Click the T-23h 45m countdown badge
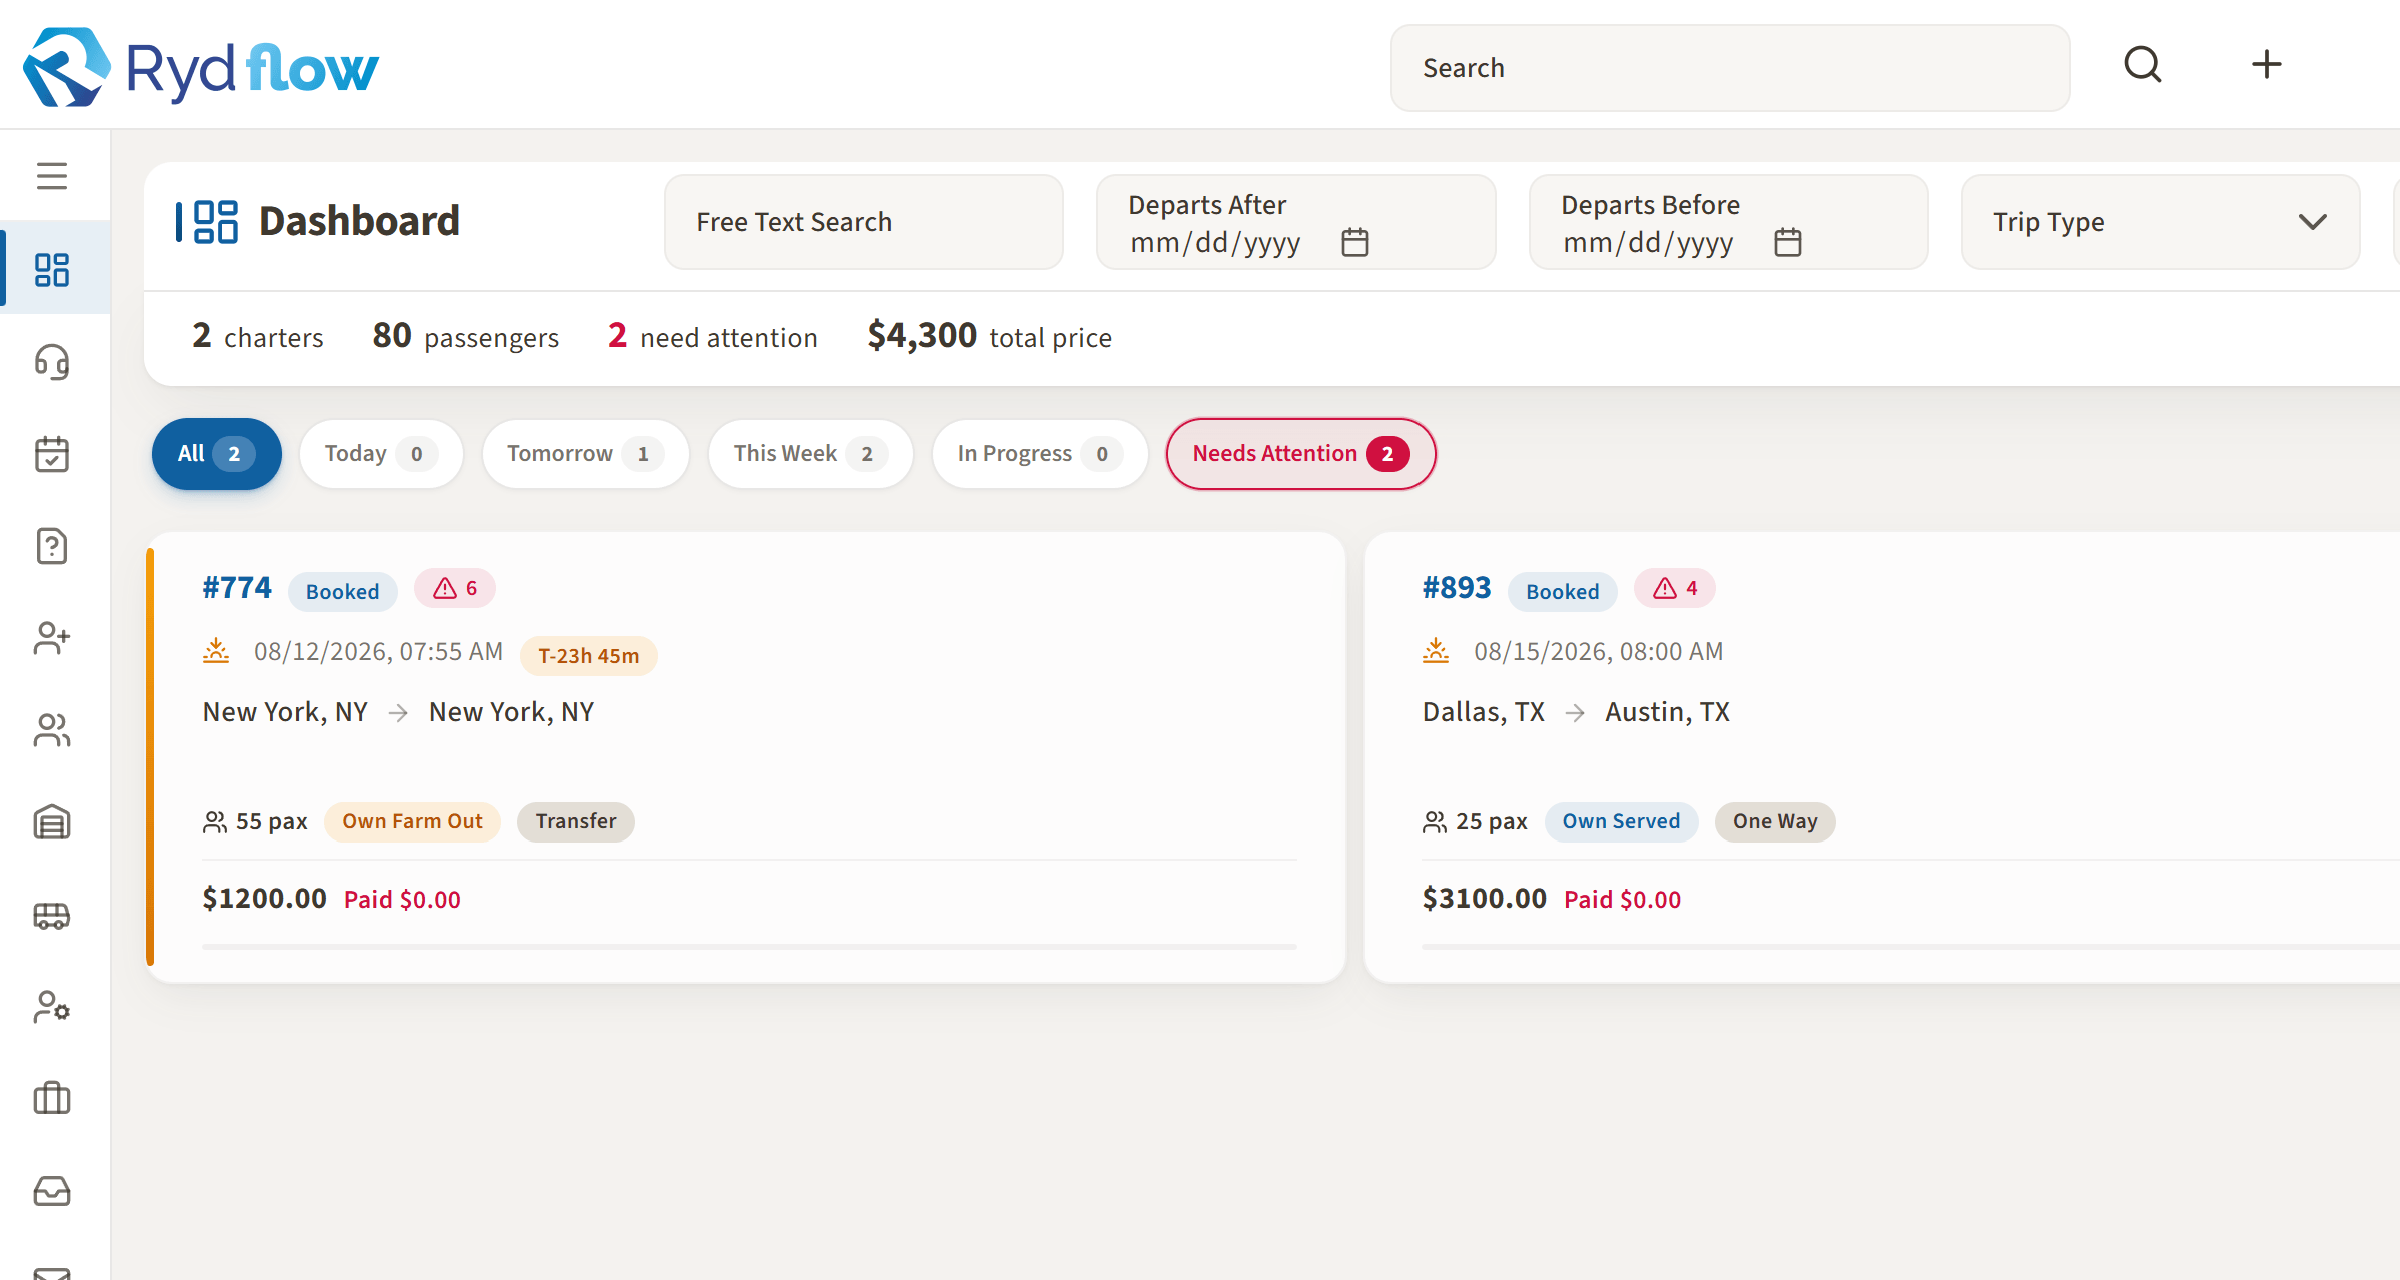Image resolution: width=2400 pixels, height=1280 pixels. click(x=589, y=656)
